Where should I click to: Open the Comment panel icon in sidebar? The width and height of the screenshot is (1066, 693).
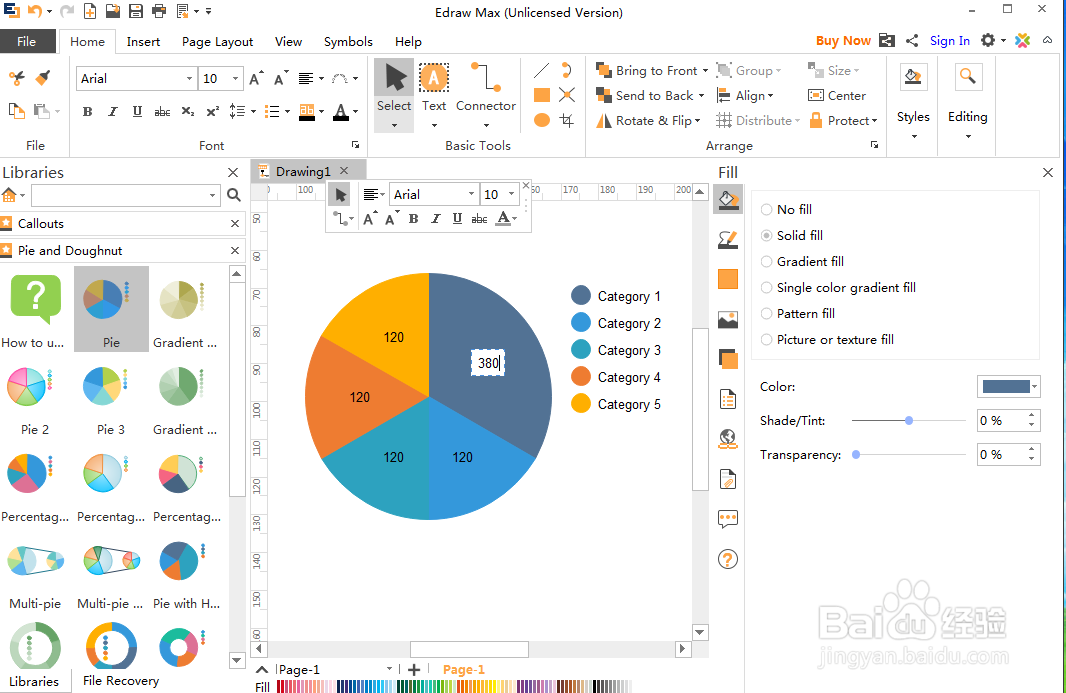click(x=727, y=520)
